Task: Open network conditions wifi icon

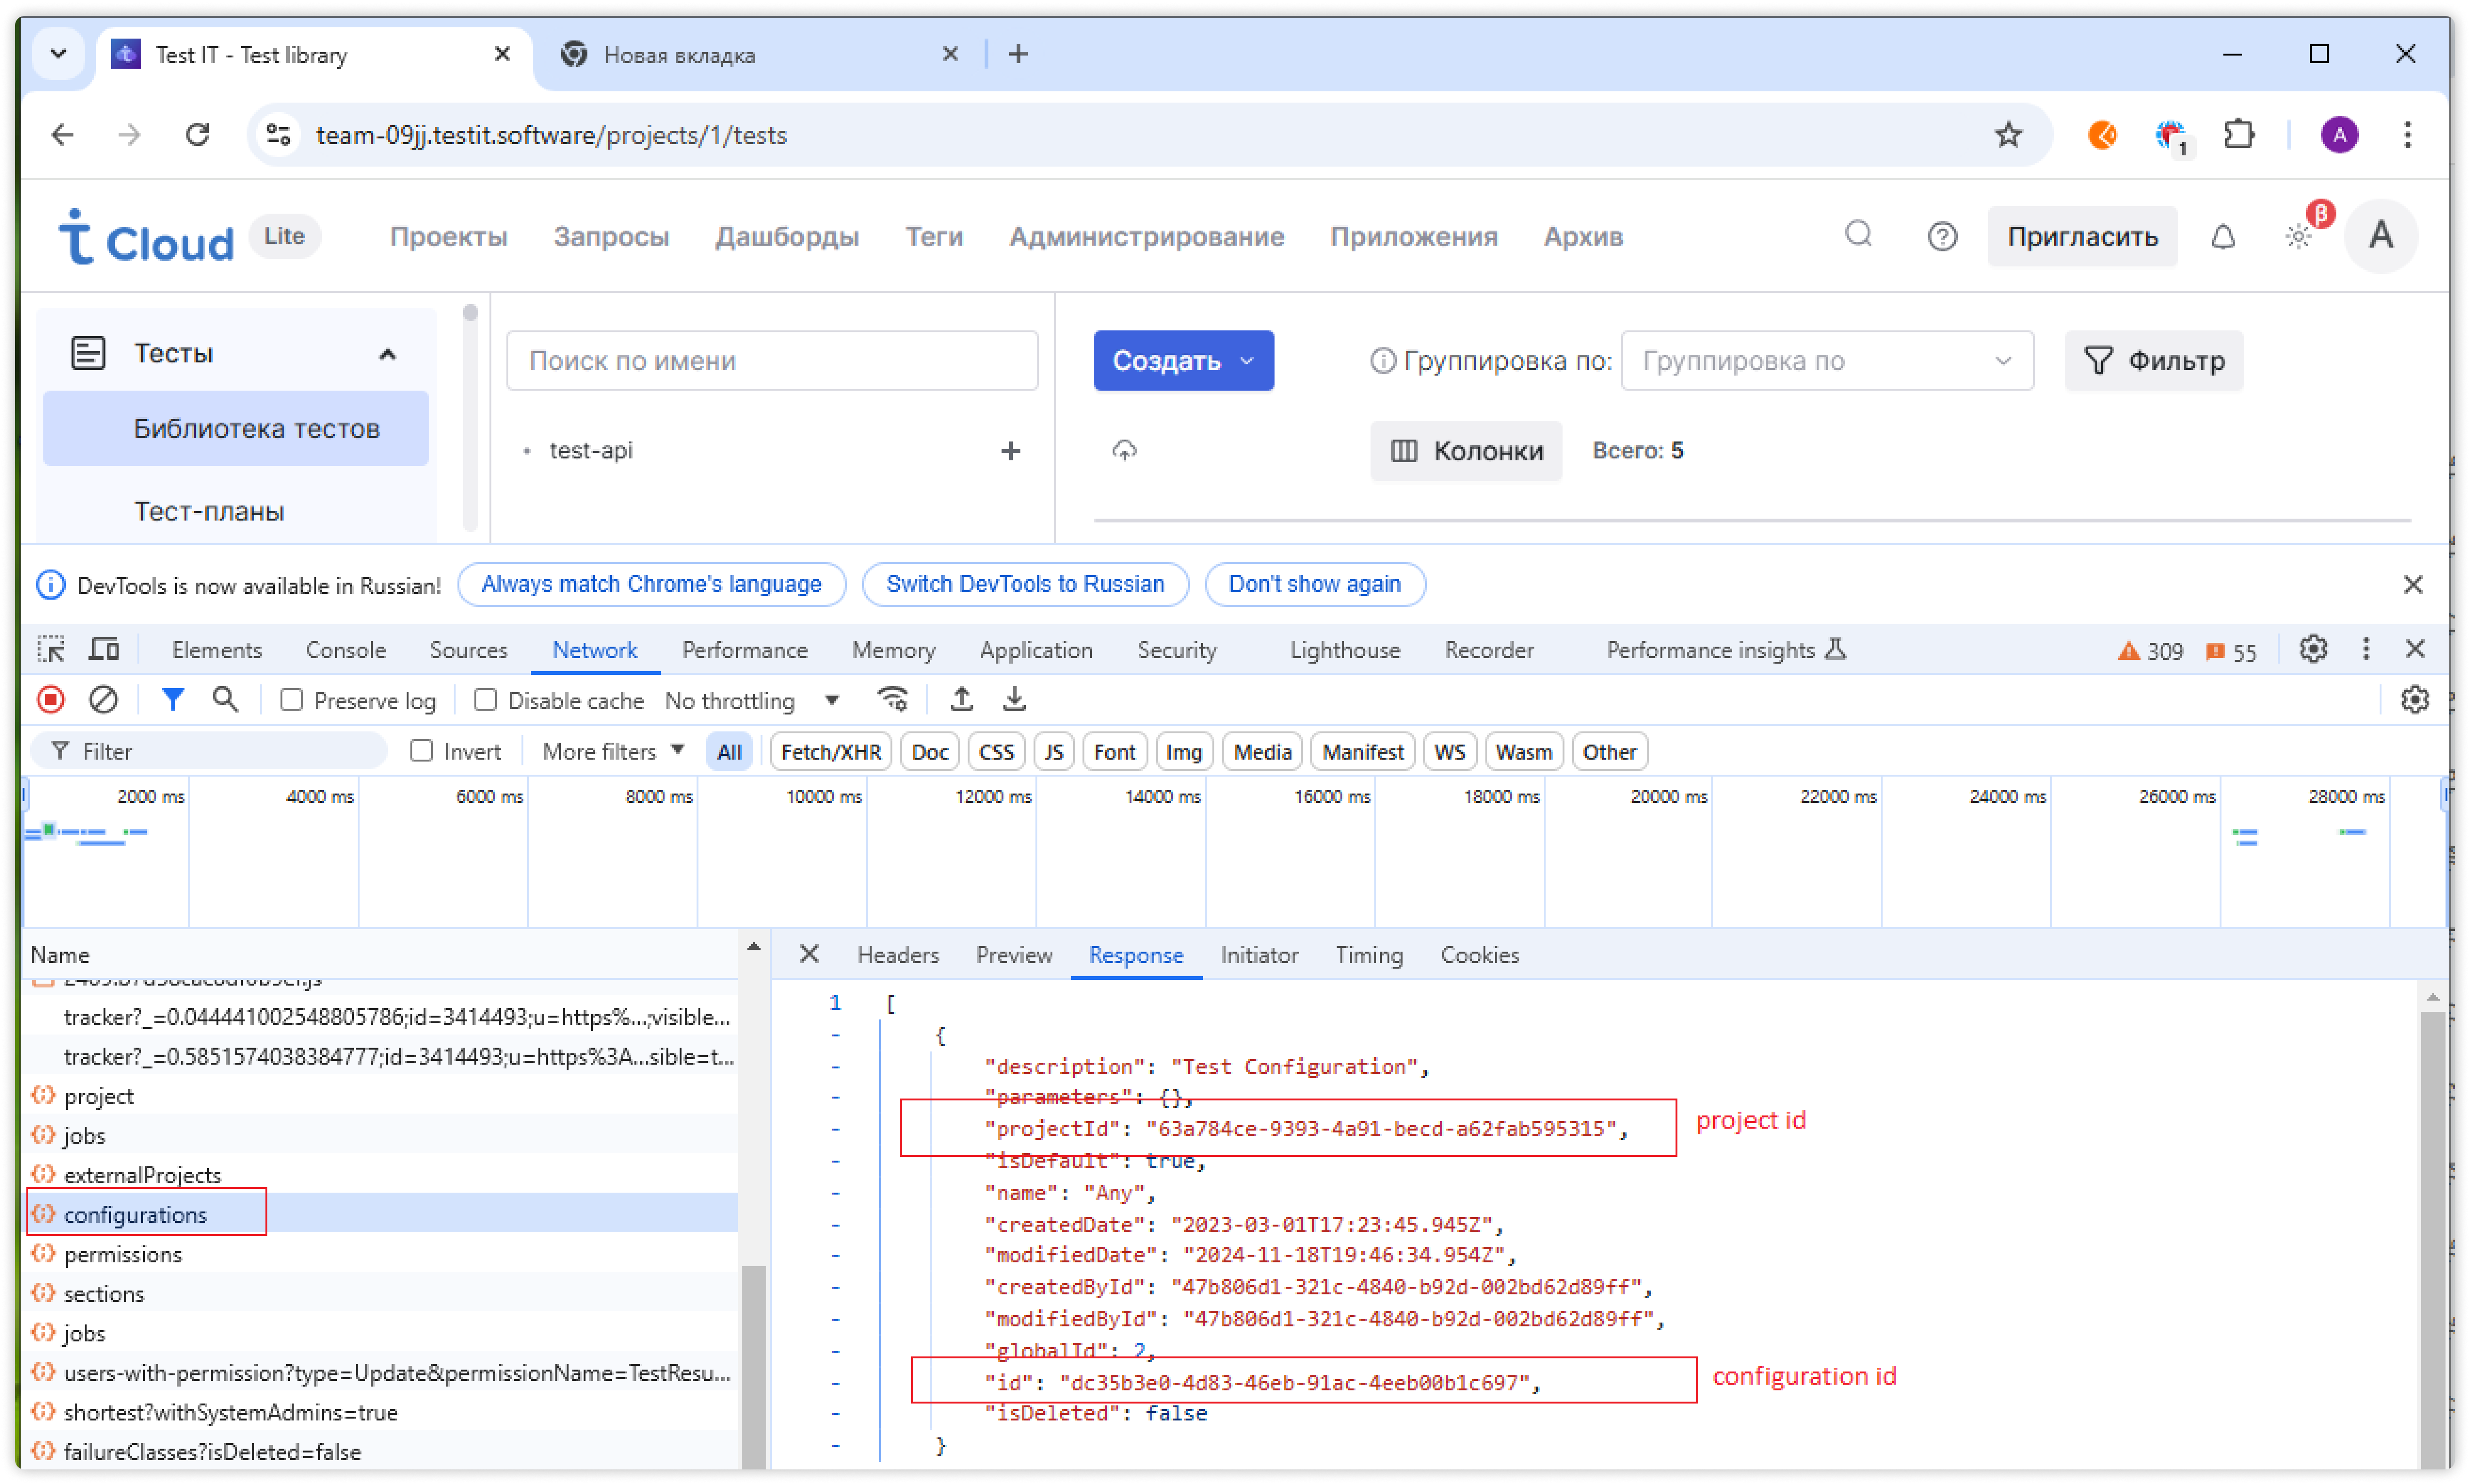Action: pyautogui.click(x=893, y=700)
